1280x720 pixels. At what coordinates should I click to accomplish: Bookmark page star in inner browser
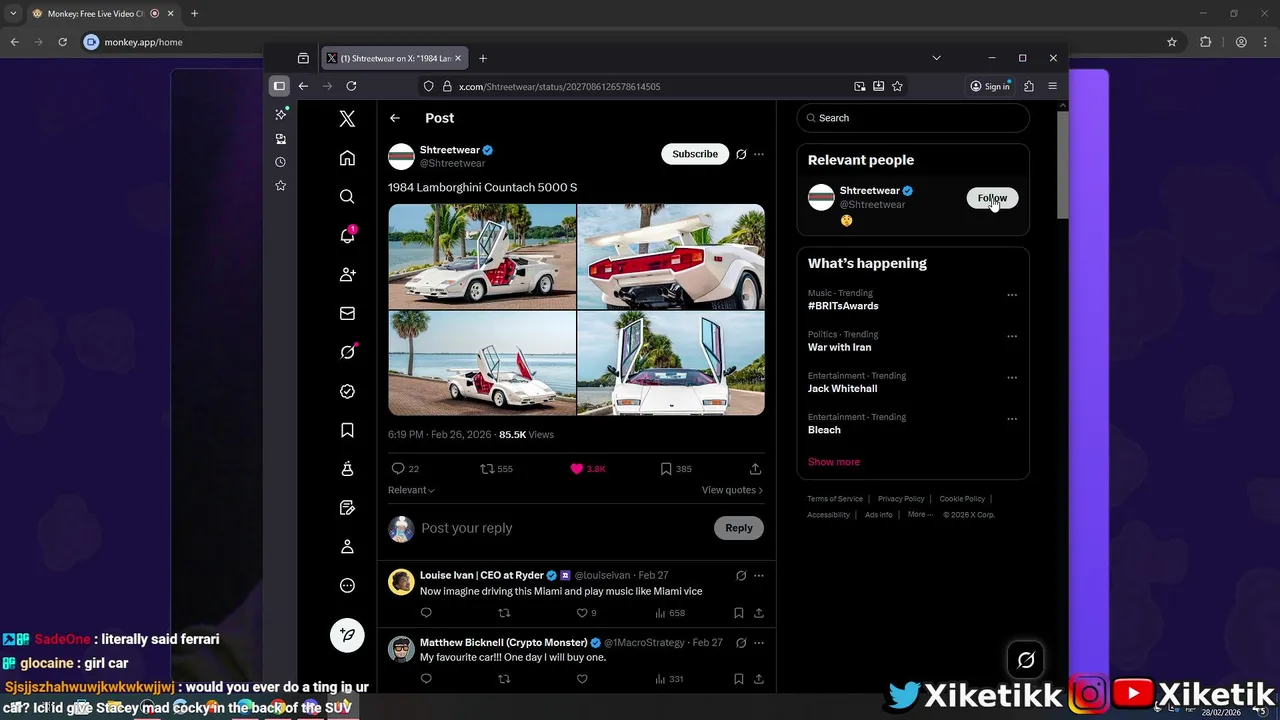[x=897, y=86]
